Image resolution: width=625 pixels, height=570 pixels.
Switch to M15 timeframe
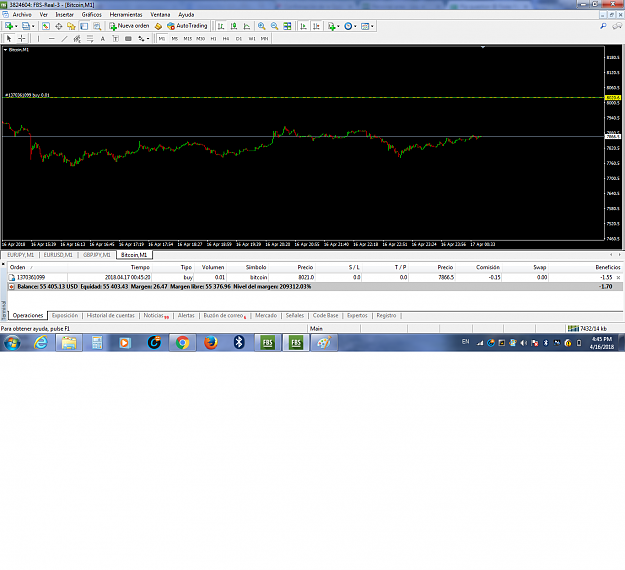[x=187, y=39]
